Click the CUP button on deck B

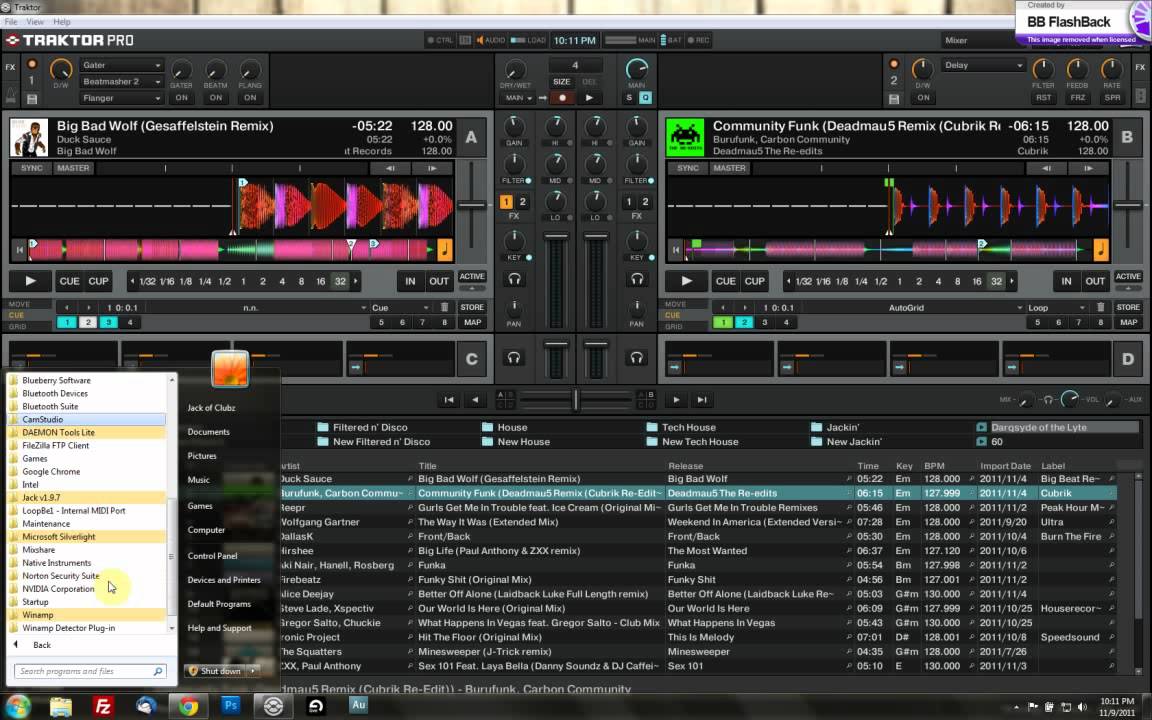(755, 281)
